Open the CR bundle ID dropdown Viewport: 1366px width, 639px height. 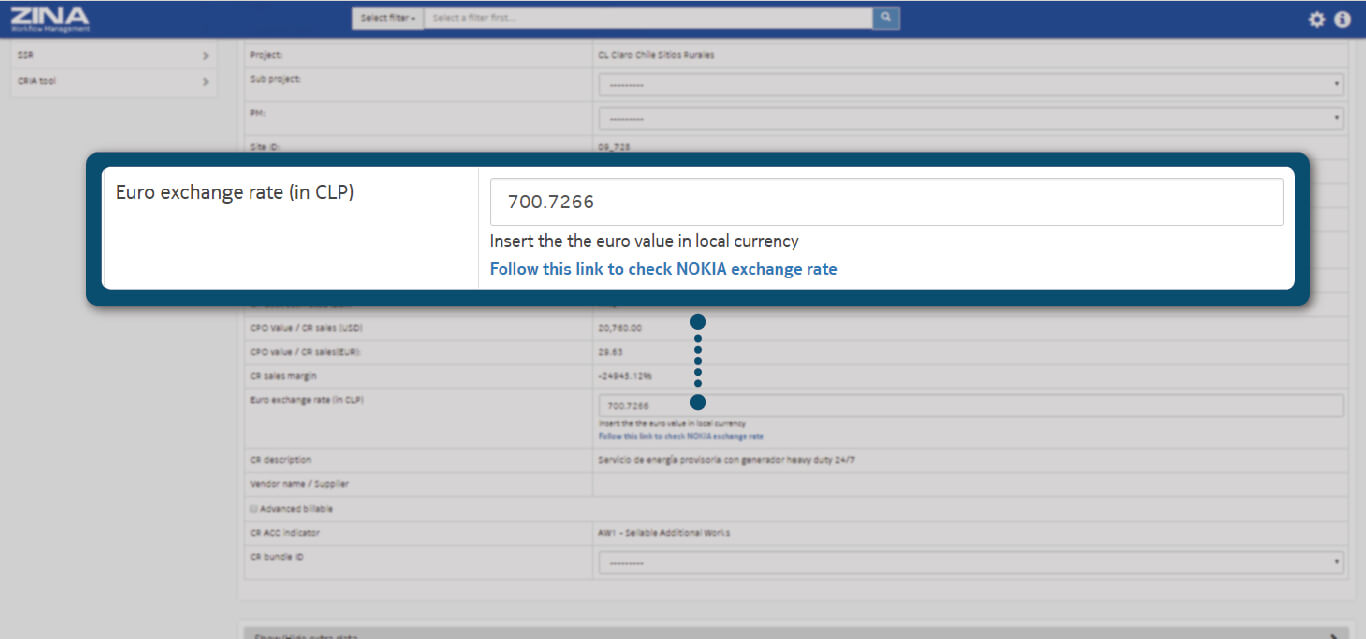click(970, 563)
